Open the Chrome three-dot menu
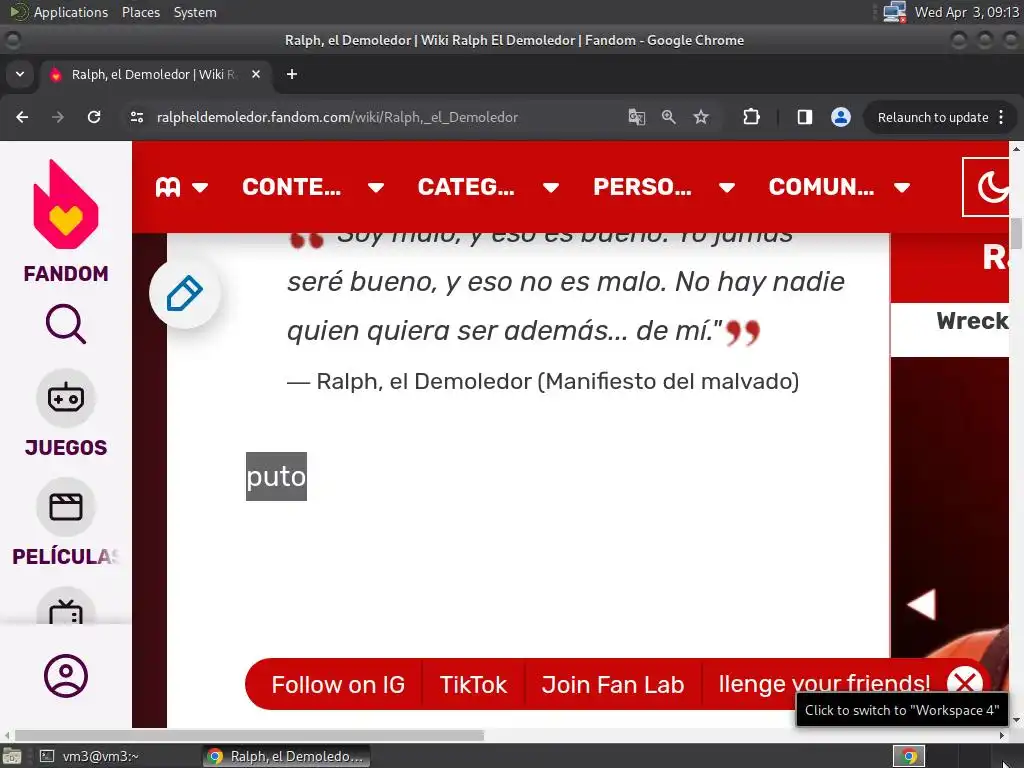 click(1001, 117)
